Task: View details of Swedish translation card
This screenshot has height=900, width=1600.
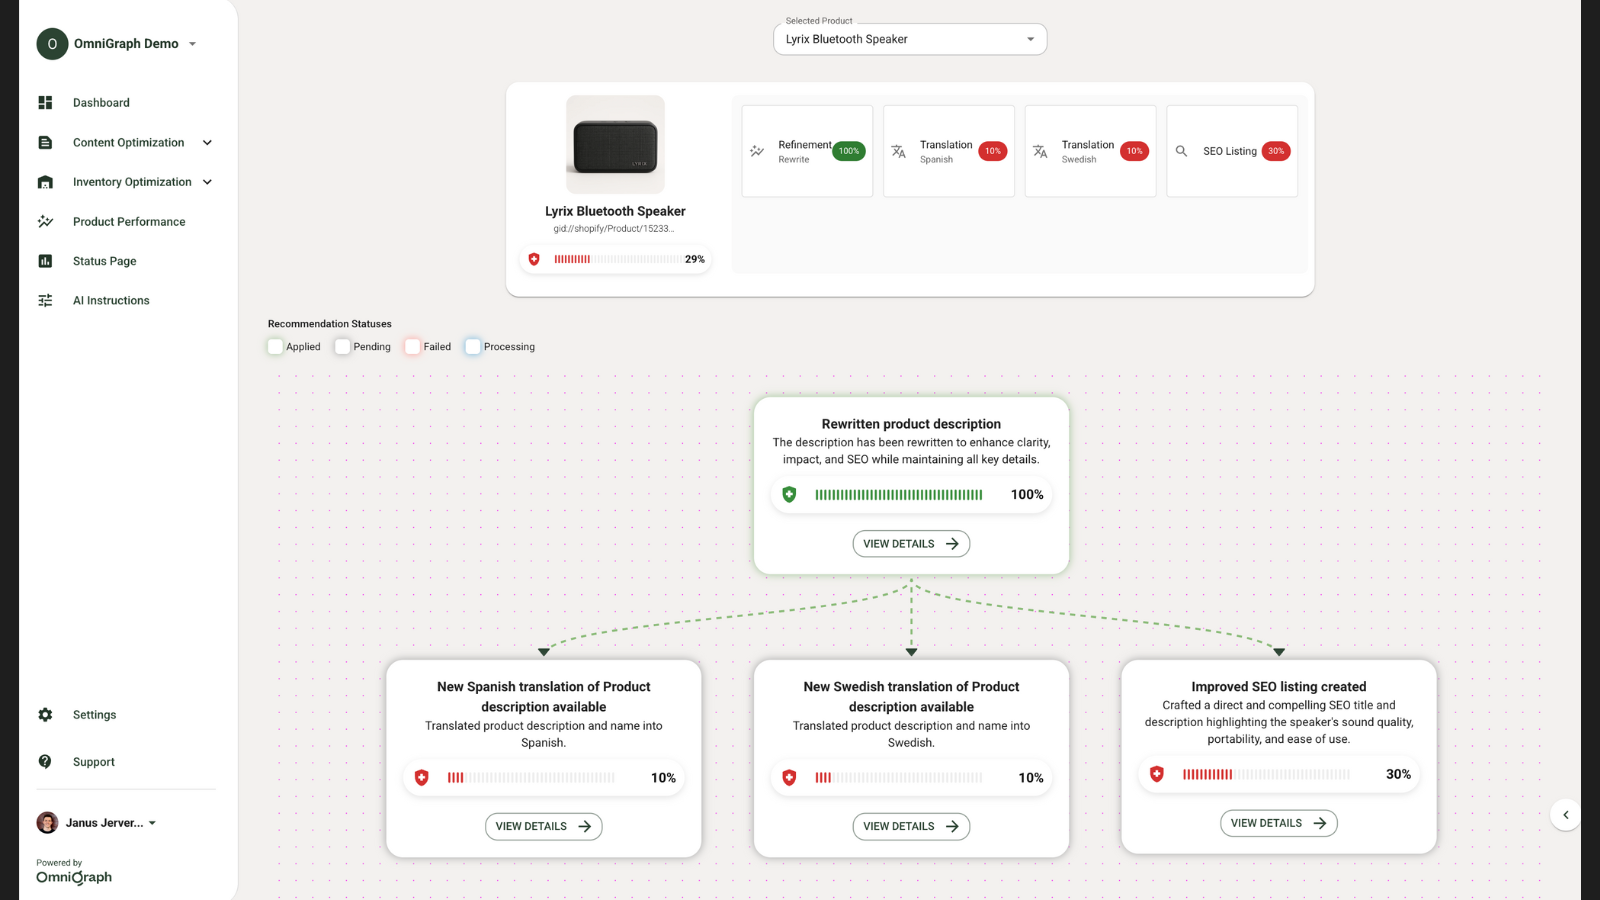Action: 911,827
